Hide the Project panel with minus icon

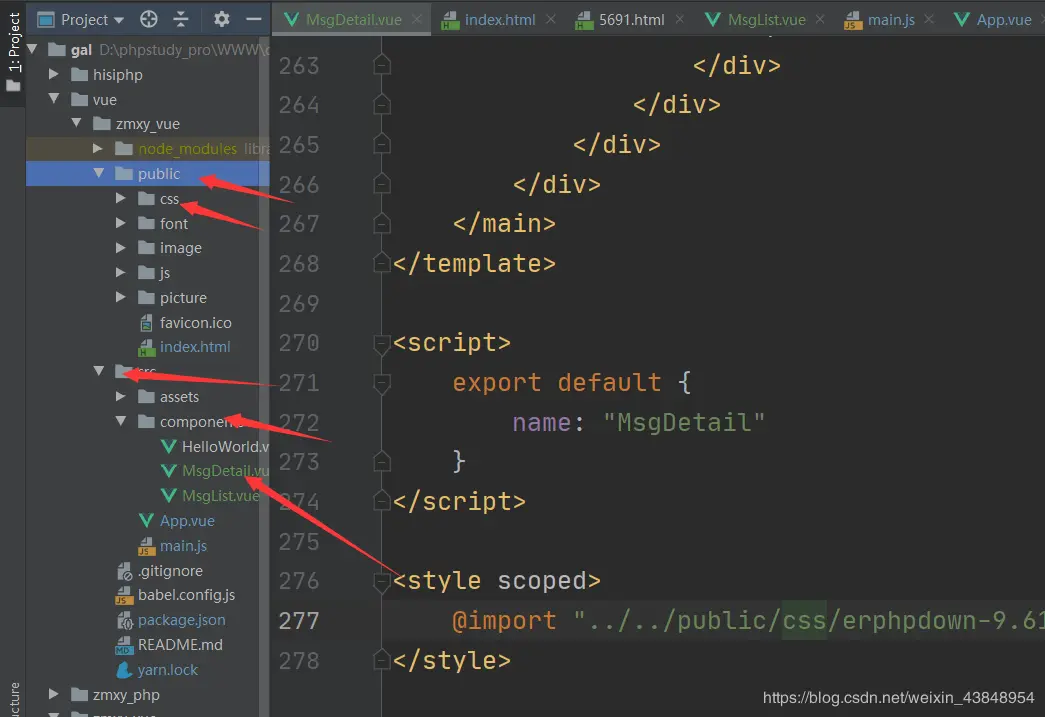coord(253,19)
